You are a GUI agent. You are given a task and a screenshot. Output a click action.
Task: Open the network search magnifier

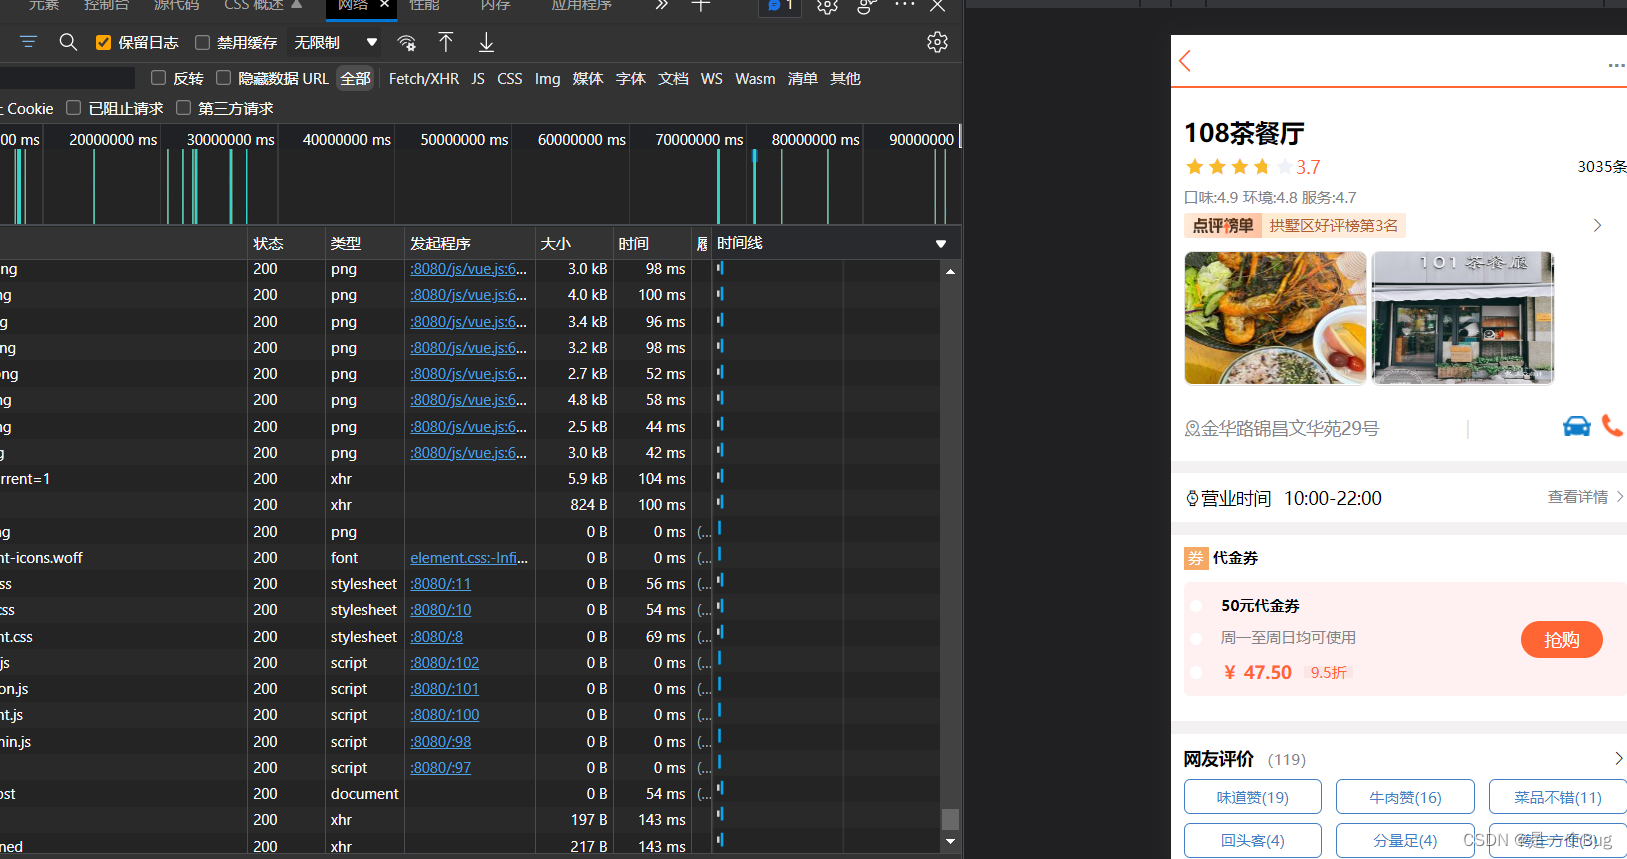point(68,42)
